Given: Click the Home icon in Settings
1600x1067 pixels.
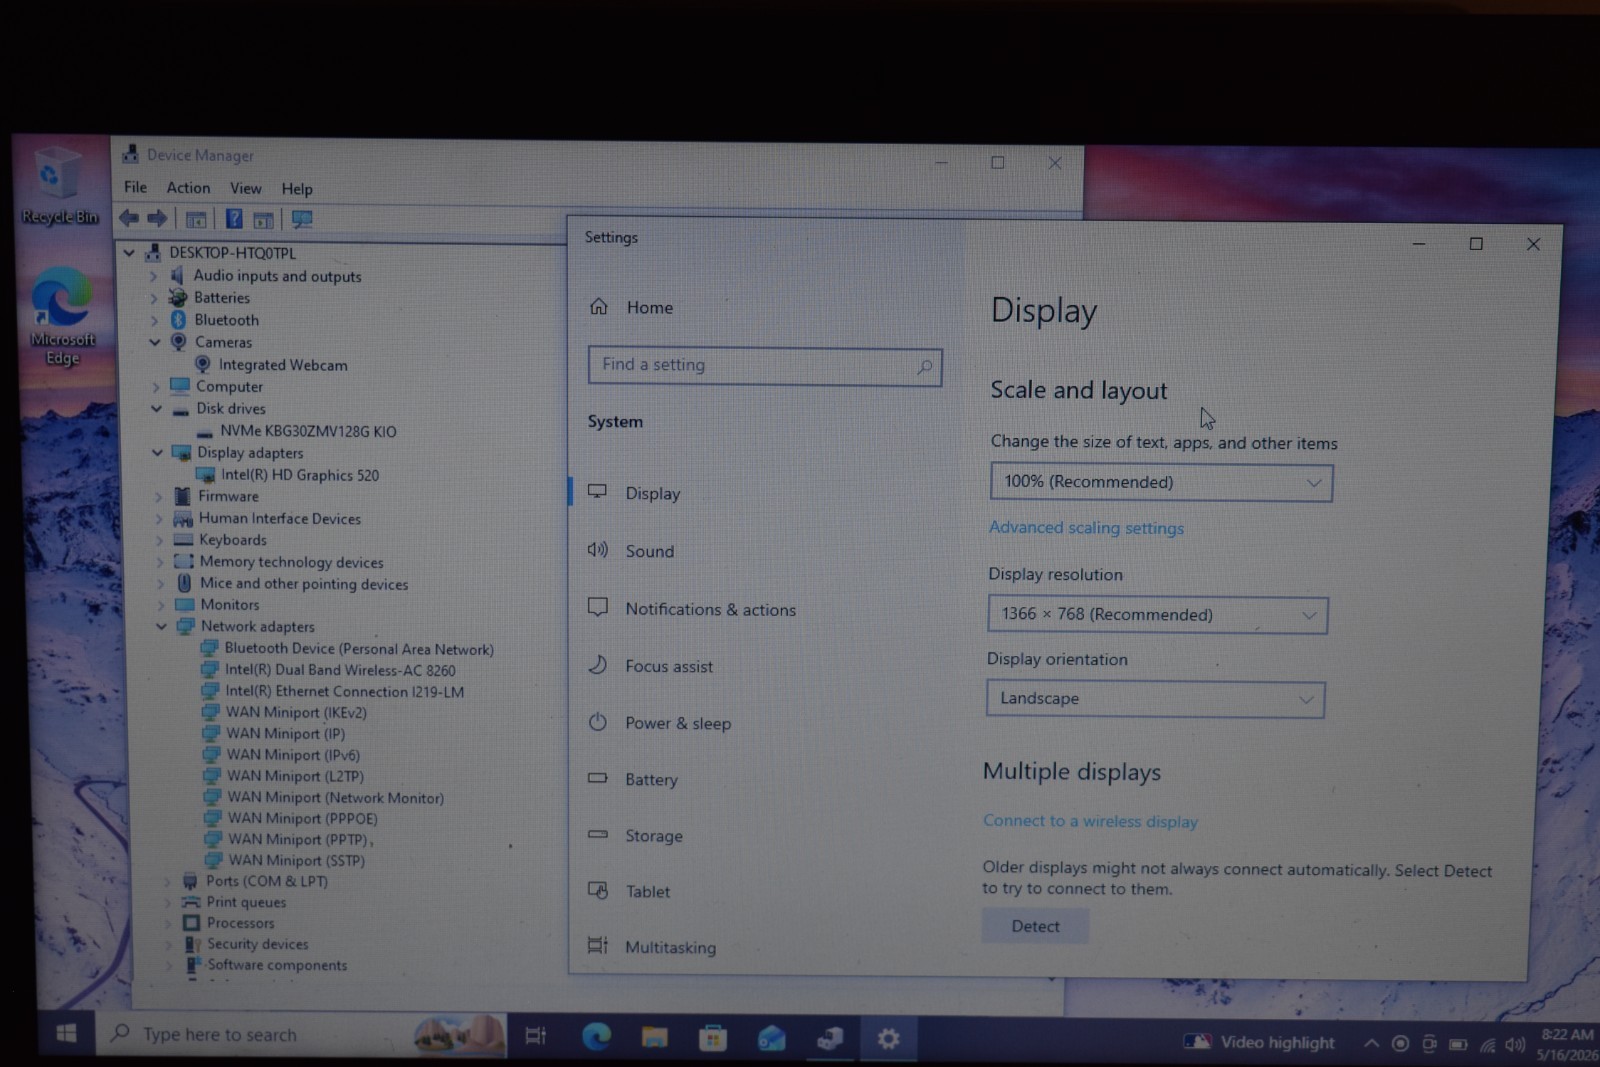Looking at the screenshot, I should pos(598,306).
